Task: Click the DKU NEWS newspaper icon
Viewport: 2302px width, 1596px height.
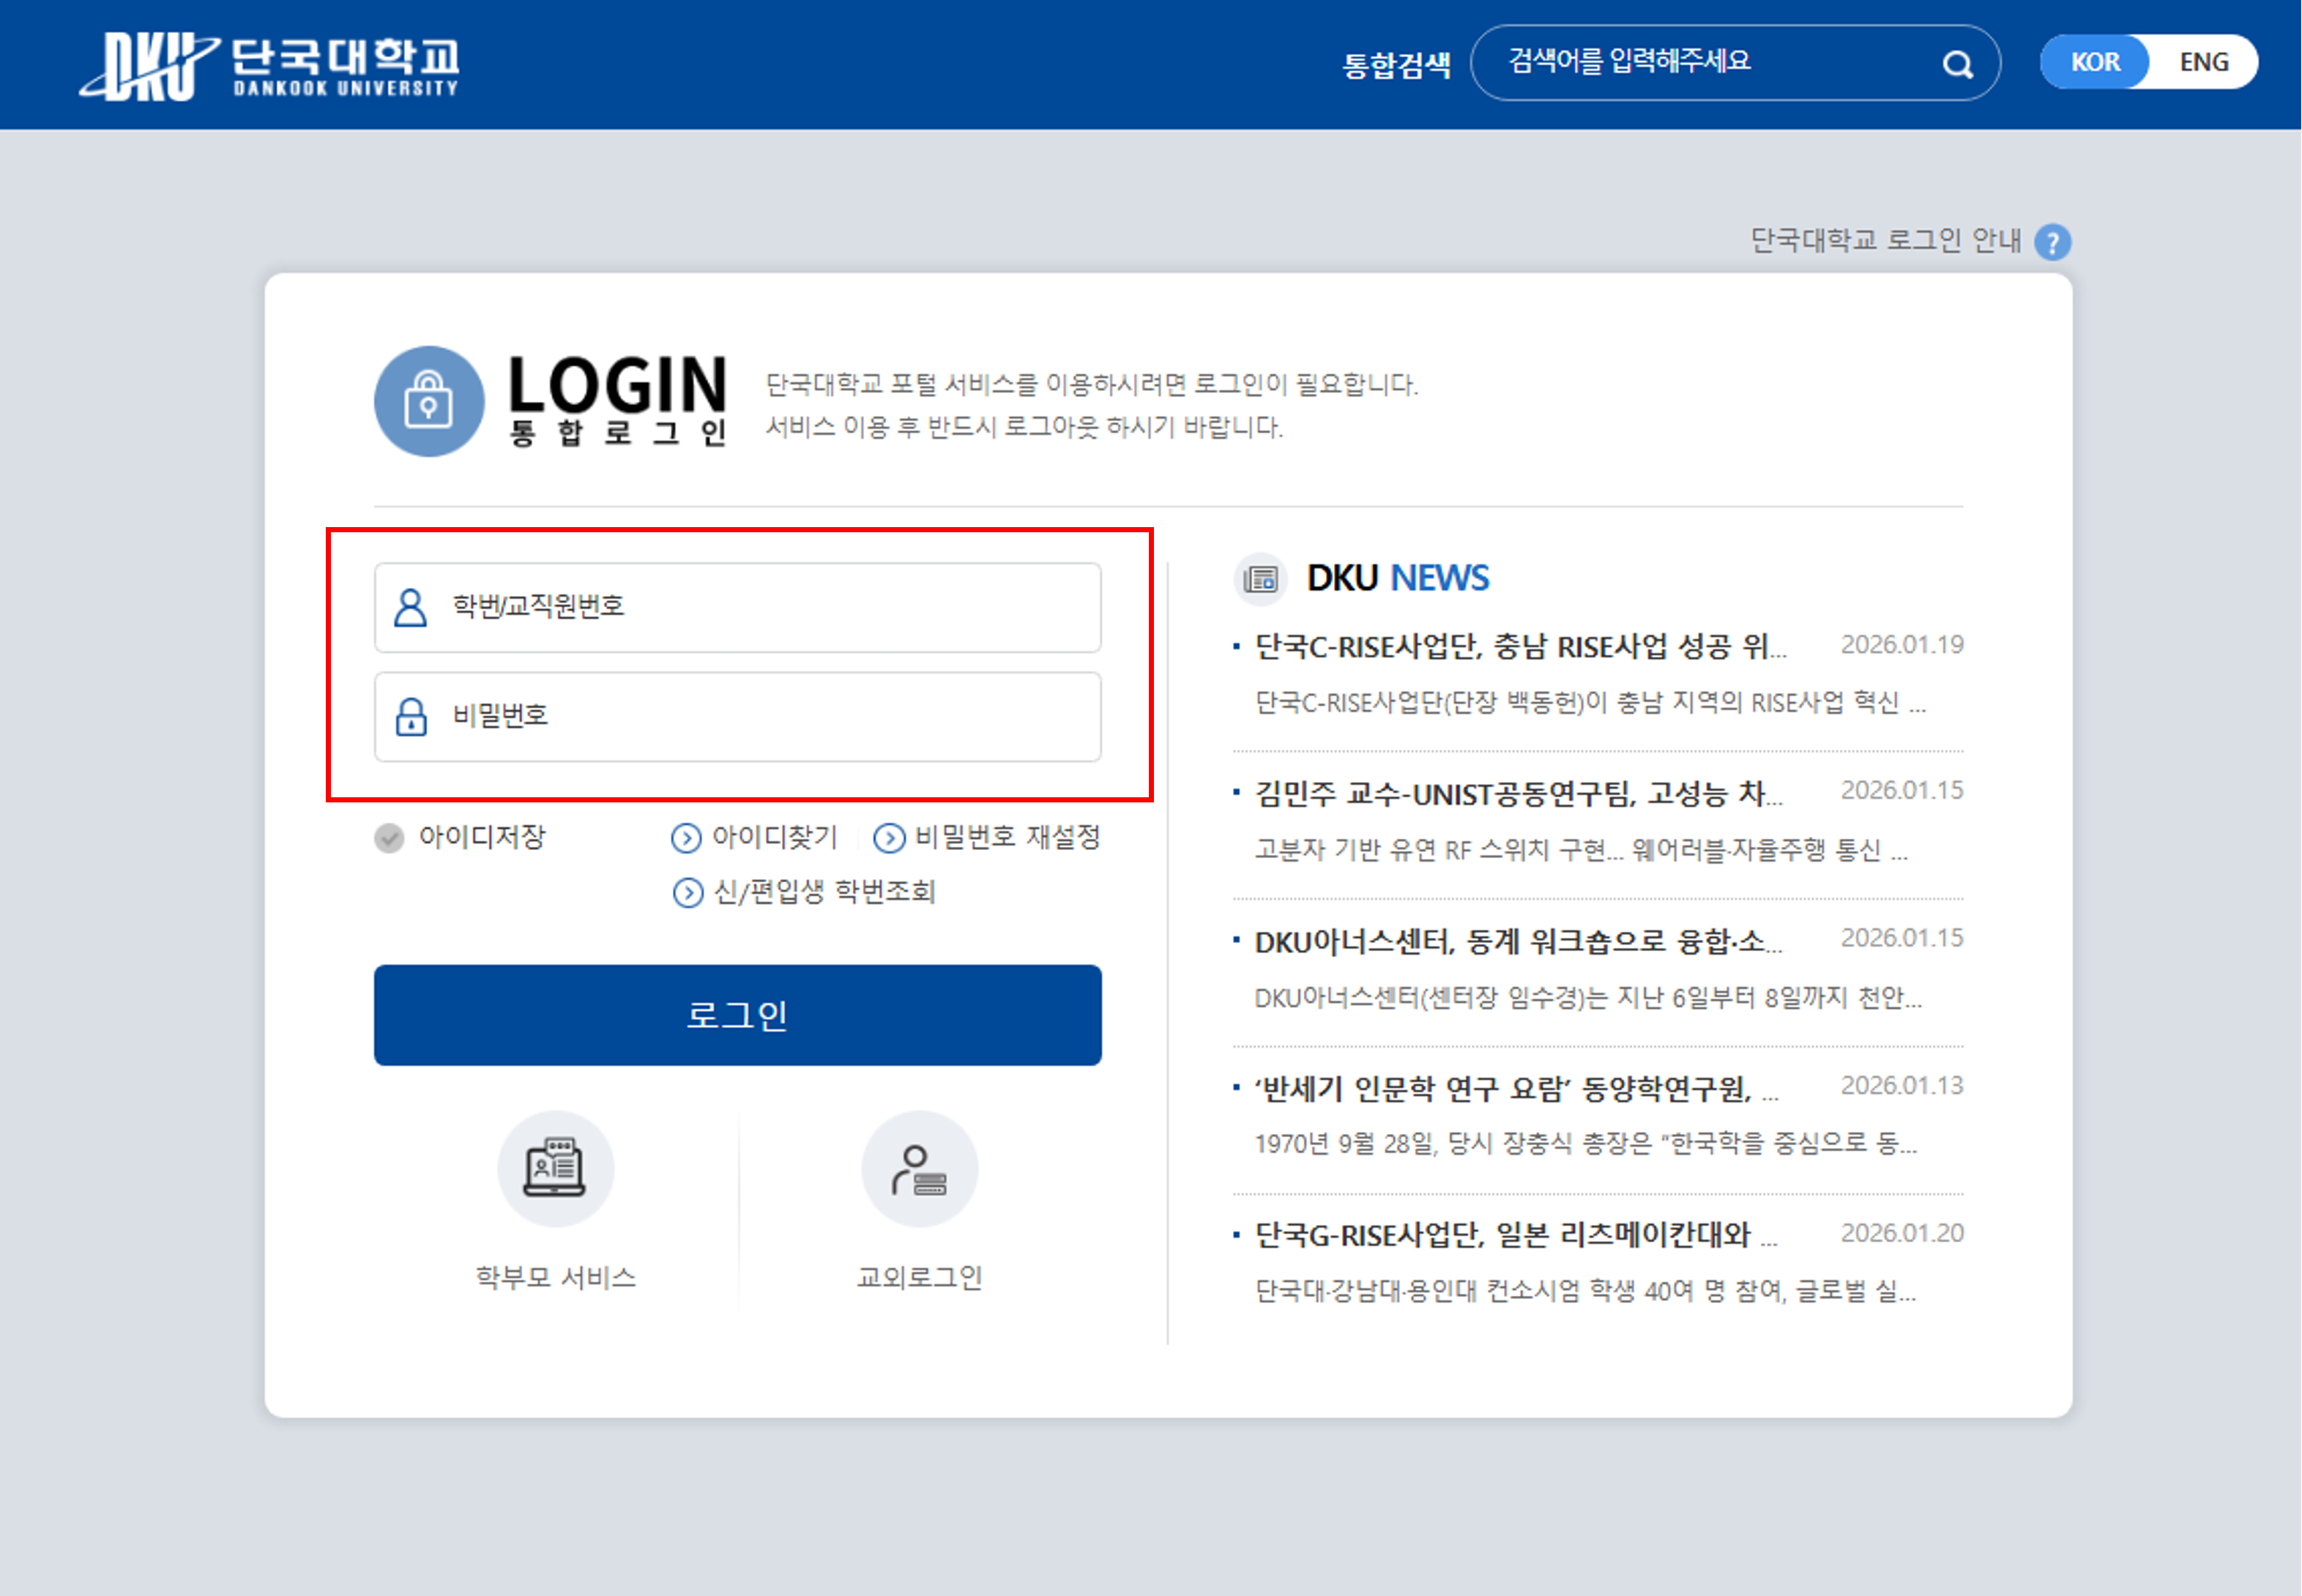Action: coord(1260,578)
